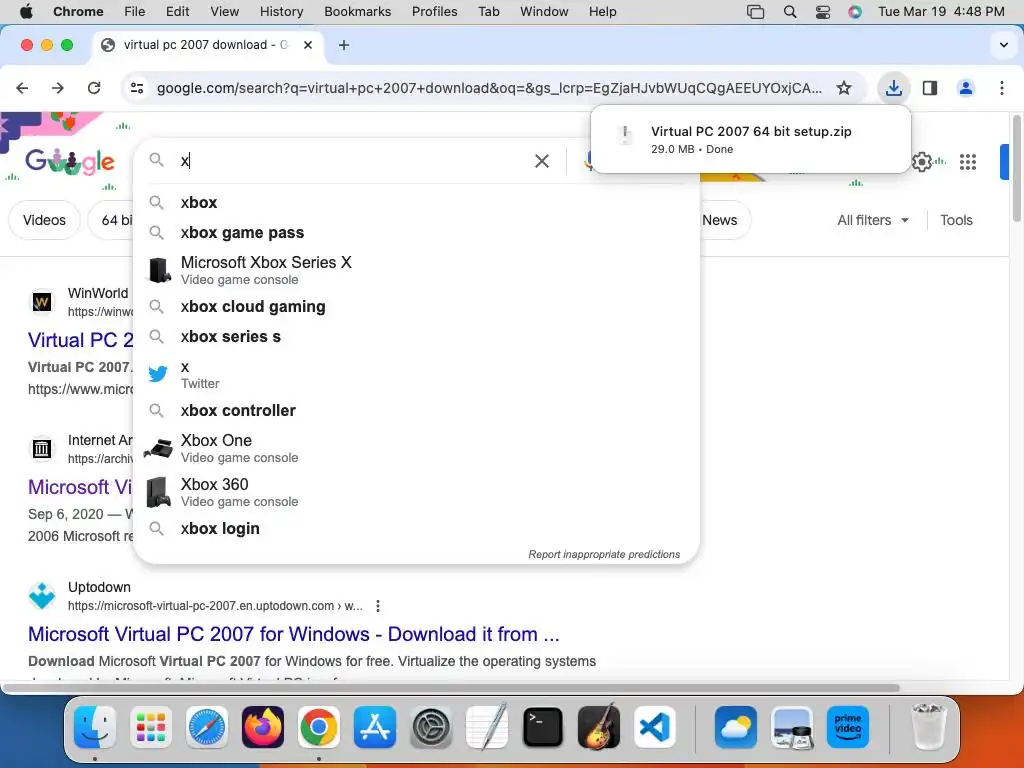Click the vertical page scrollbar
The image size is (1024, 768).
tap(1017, 168)
